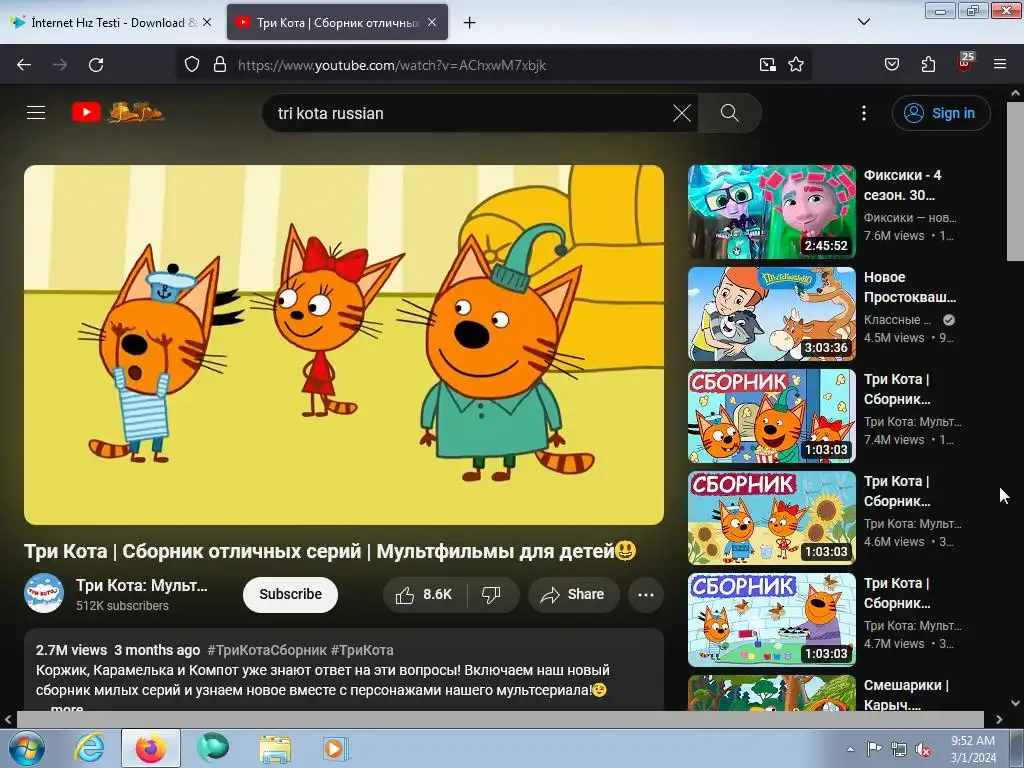1024x768 pixels.
Task: Subscribe to Три Кота channel
Action: pyautogui.click(x=291, y=594)
